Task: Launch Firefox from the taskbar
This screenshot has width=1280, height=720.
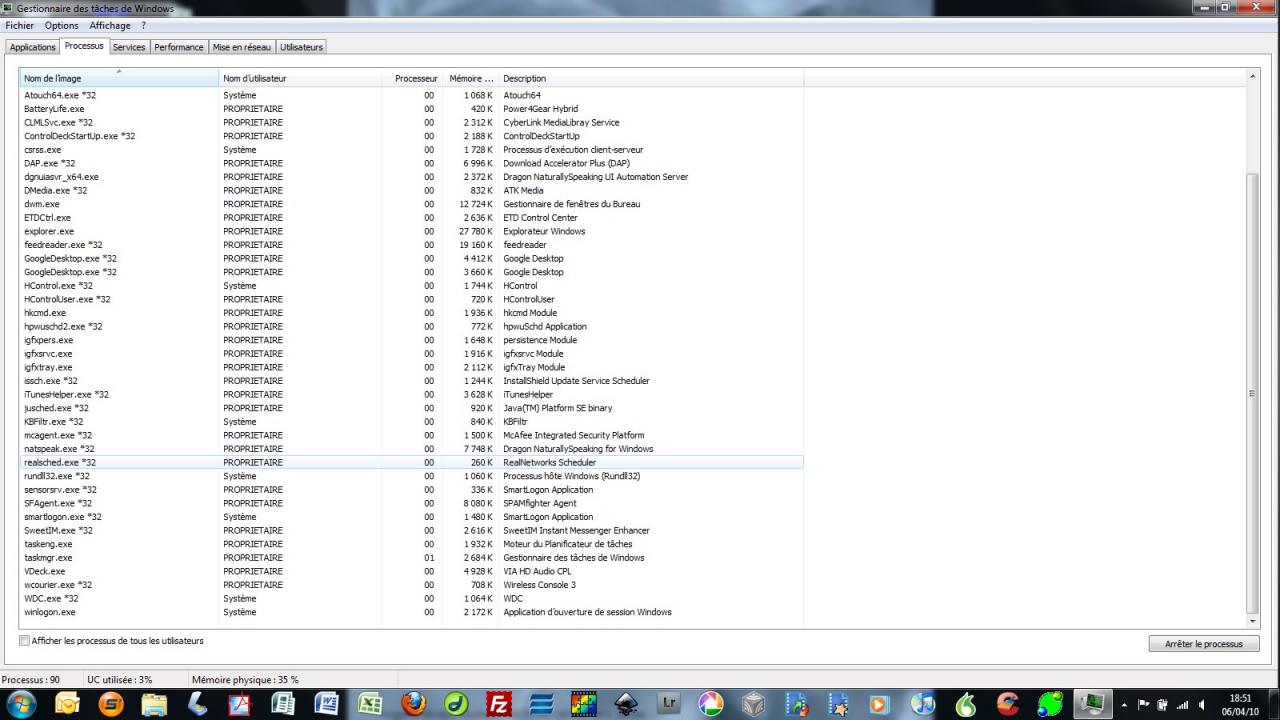Action: (414, 704)
